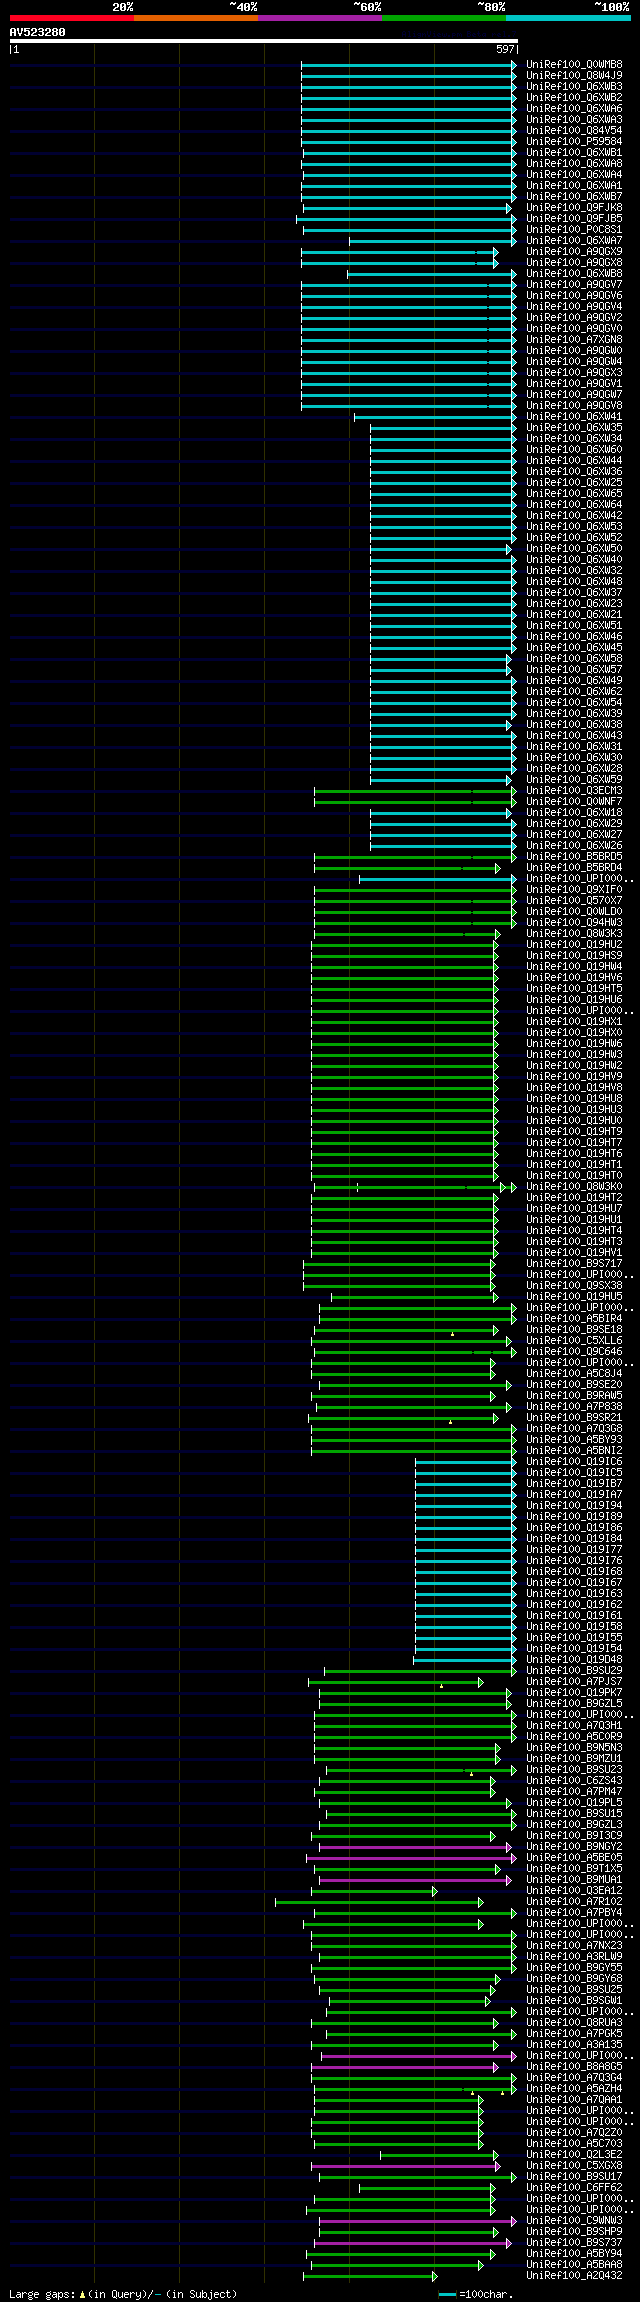Open the UniRef100_B9SE18 hit label
The image size is (640, 2302).
click(x=574, y=1330)
